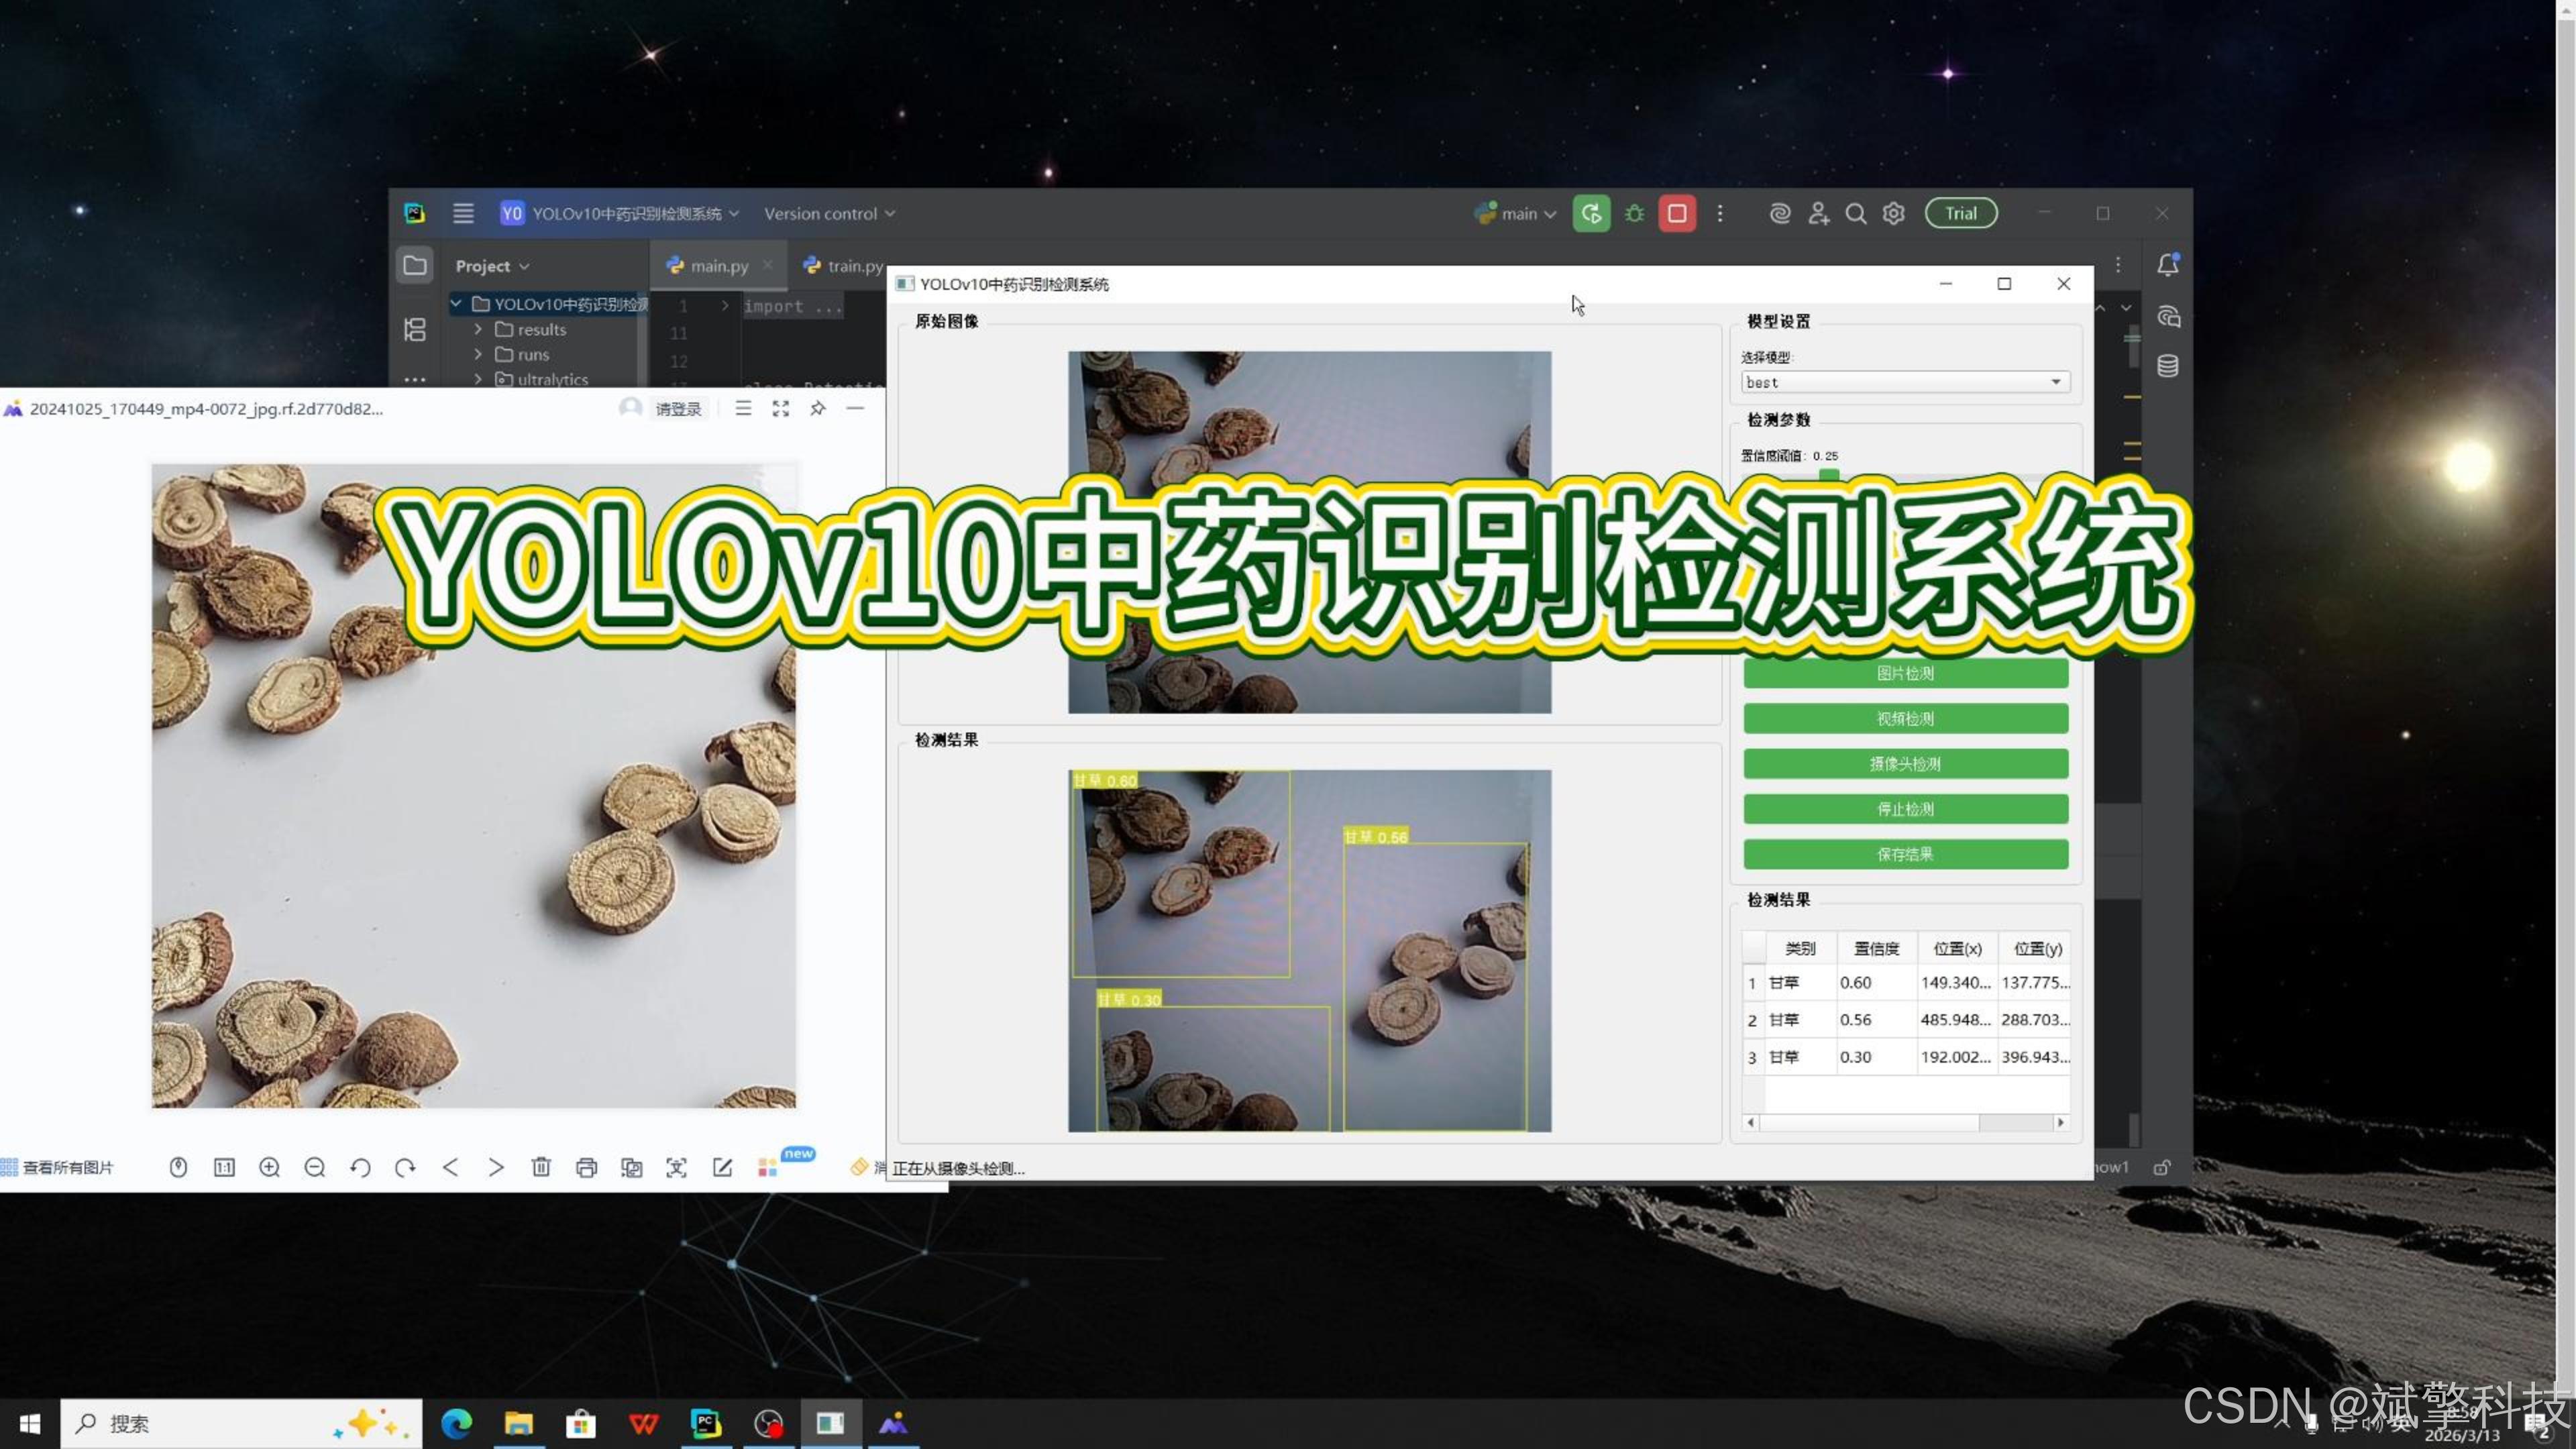Screen dimensions: 2576x1449
Task: Click the red Stop button in PyCharm
Action: pyautogui.click(x=1677, y=213)
